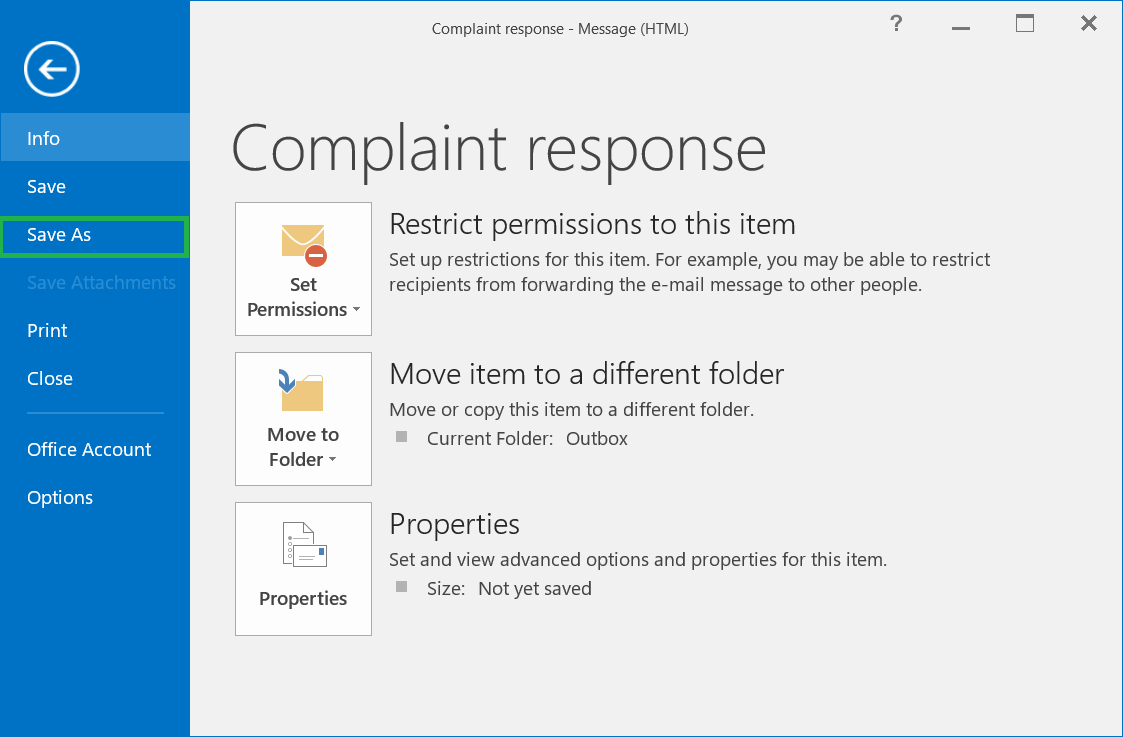
Task: Click the greyed-out Save Attachments item
Action: [x=101, y=283]
